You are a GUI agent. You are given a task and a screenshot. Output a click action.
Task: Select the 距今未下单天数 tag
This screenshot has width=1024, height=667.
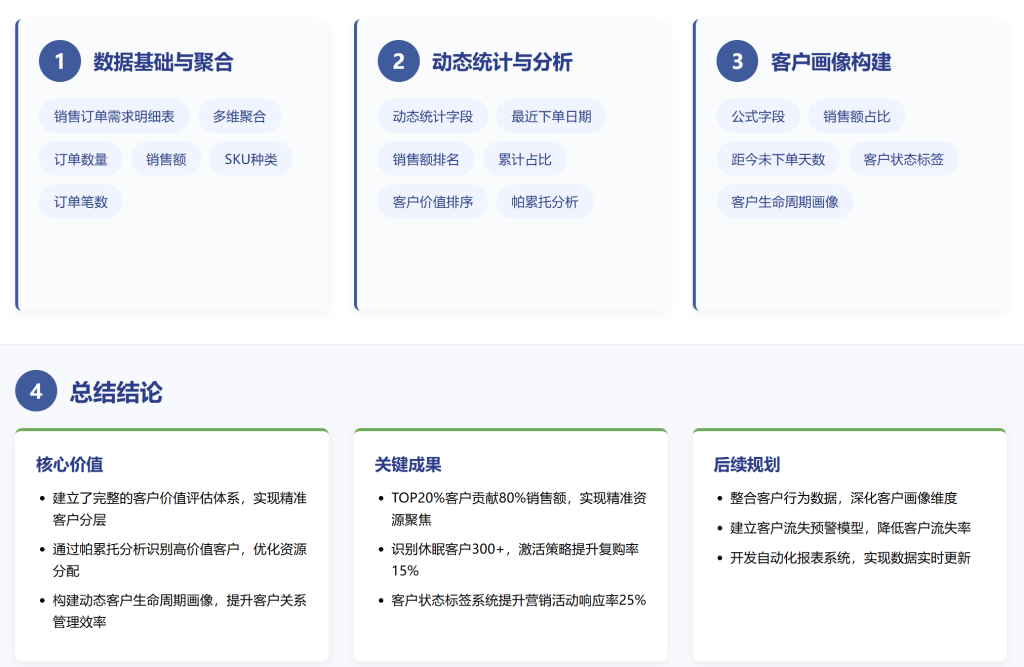point(778,159)
